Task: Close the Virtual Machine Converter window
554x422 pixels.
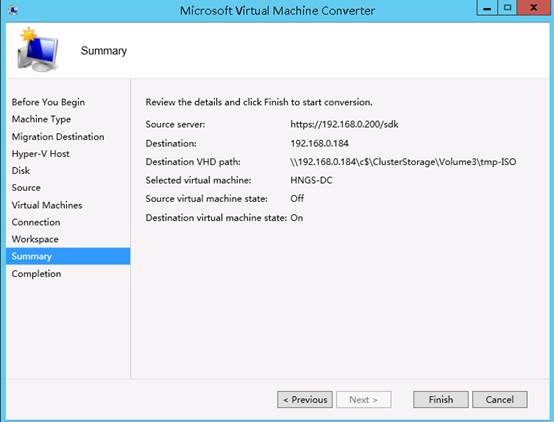Action: tap(534, 8)
